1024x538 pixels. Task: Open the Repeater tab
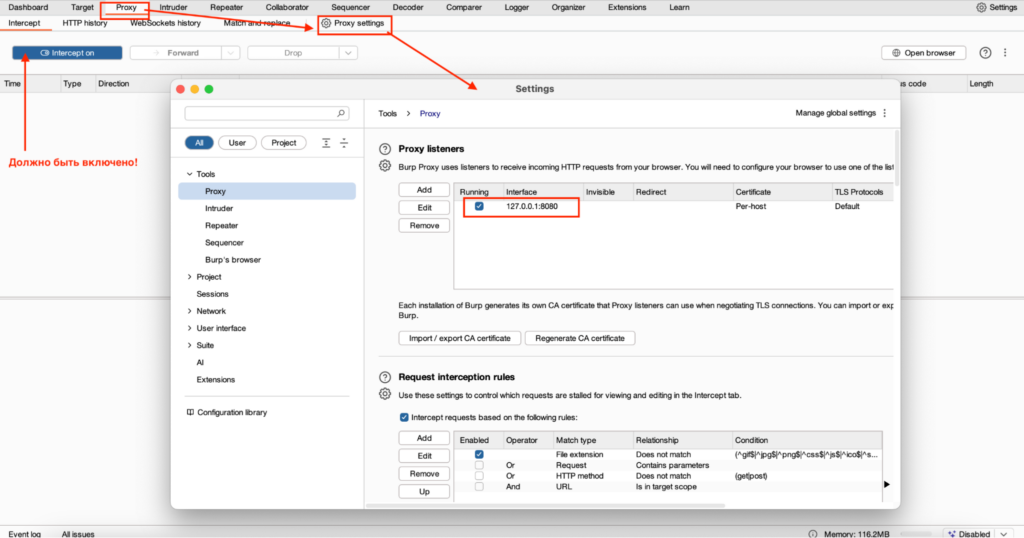(x=226, y=7)
